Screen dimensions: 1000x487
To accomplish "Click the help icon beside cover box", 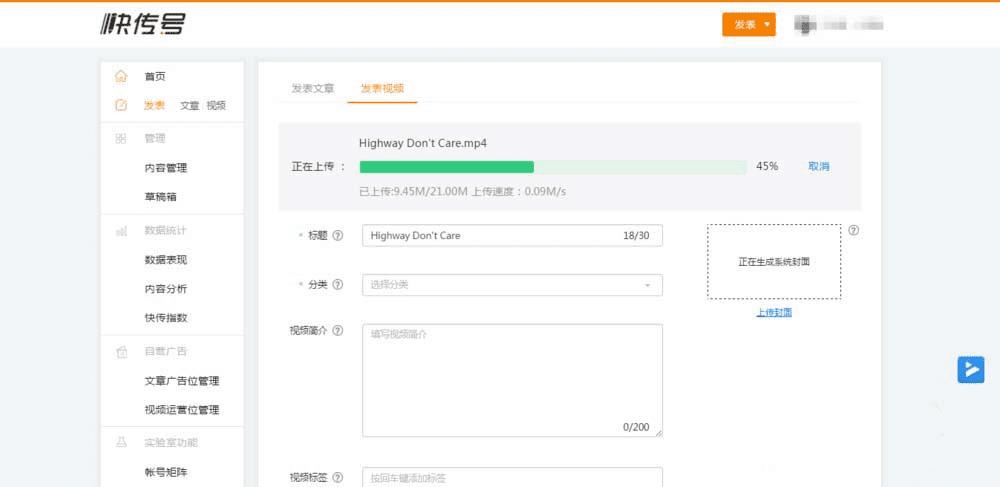I will (853, 230).
